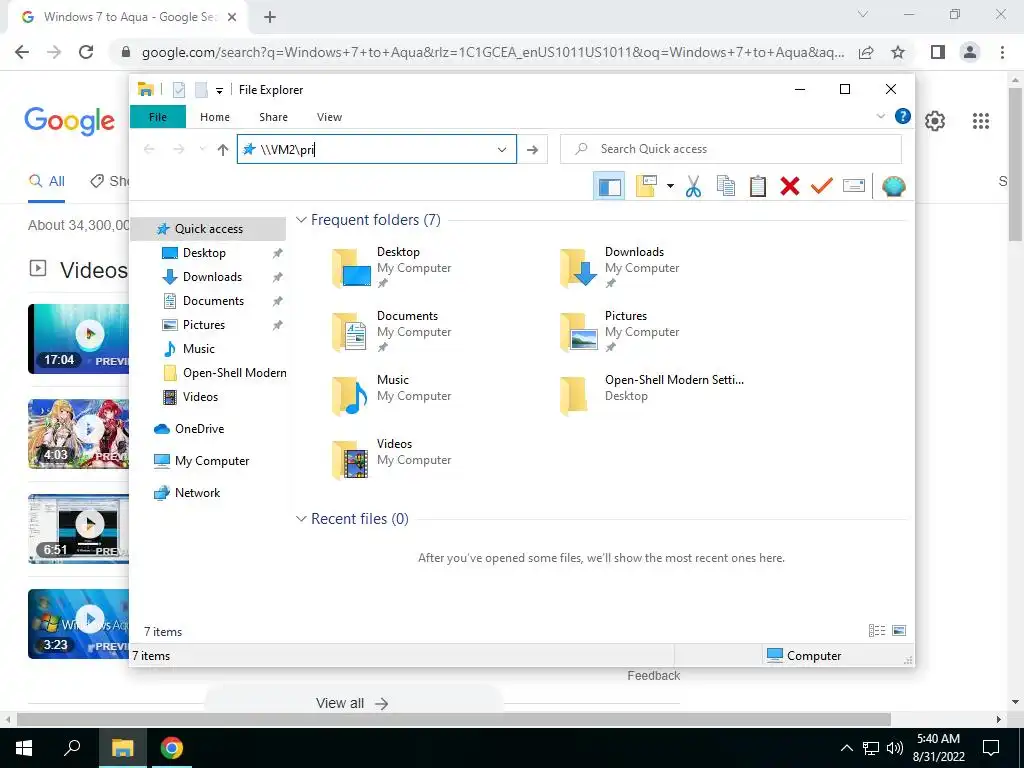Screen dimensions: 1024x768
Task: Select Open-Shell Modern folder in navigation pane
Action: tap(234, 373)
